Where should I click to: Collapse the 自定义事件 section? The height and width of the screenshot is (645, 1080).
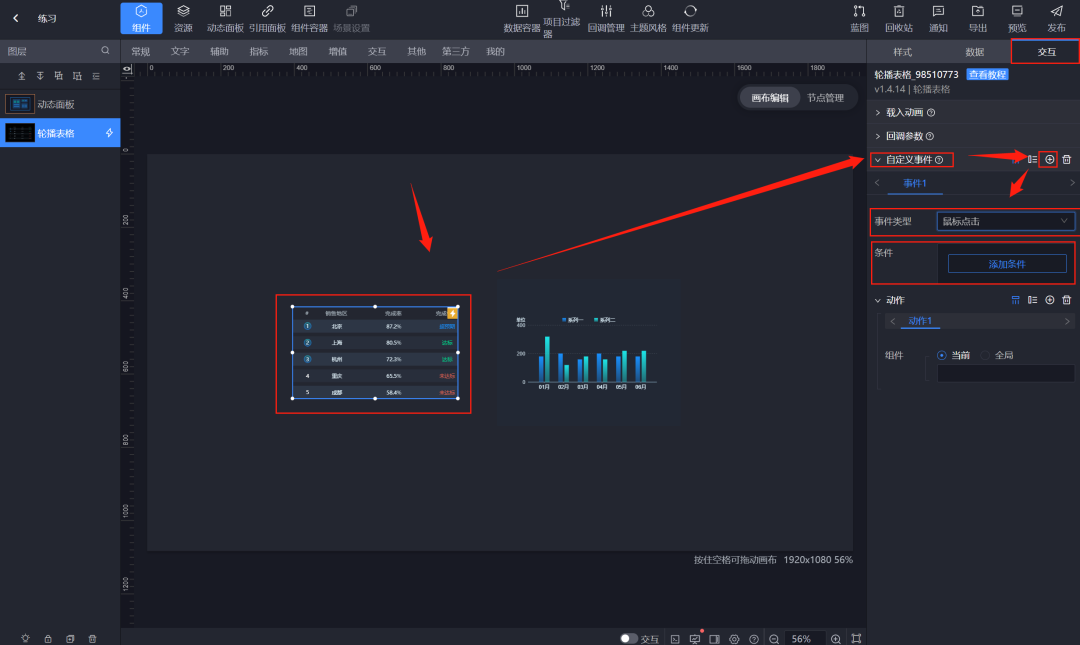pos(878,160)
